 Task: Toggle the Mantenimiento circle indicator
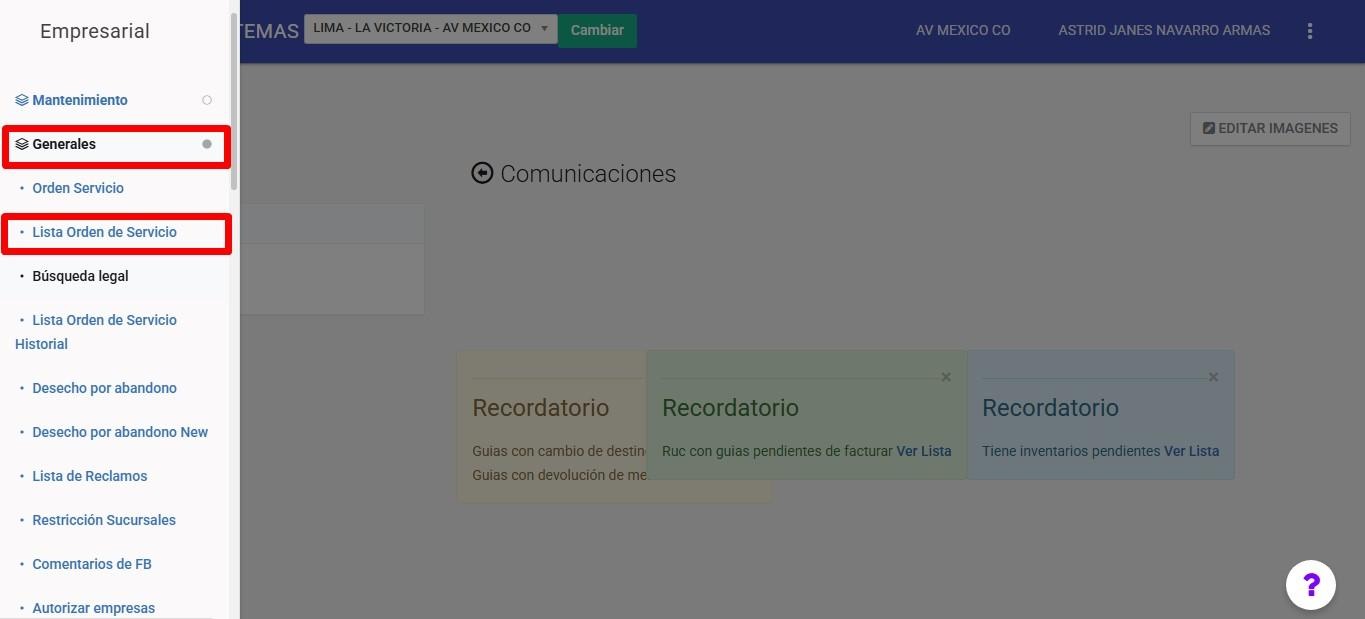pos(207,100)
